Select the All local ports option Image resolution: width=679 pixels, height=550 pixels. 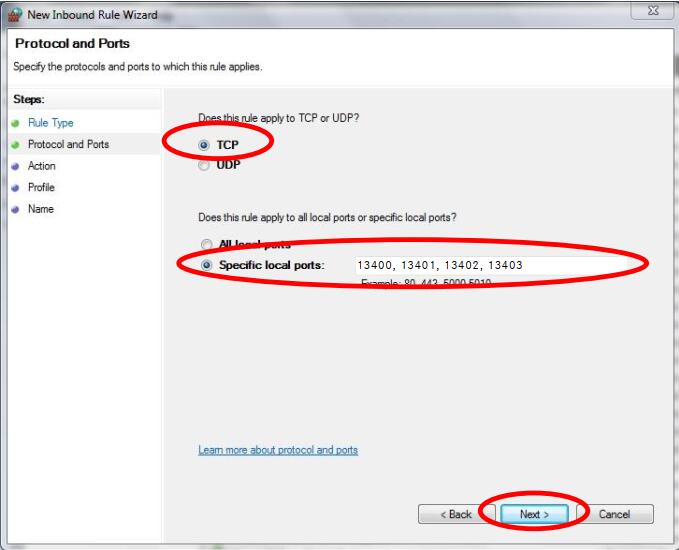(206, 244)
